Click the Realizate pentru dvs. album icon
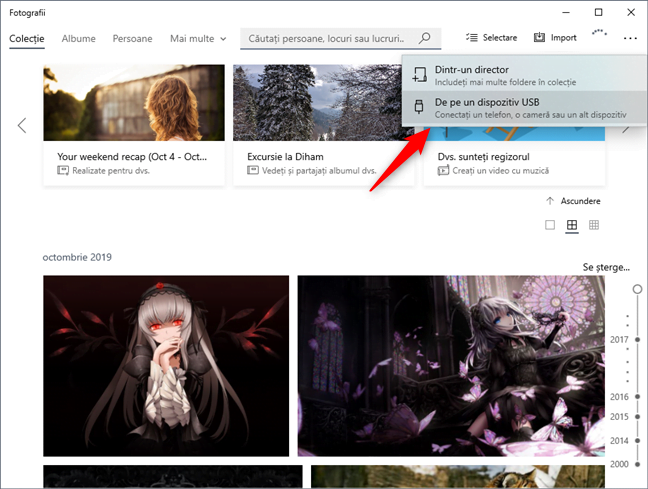 63,170
